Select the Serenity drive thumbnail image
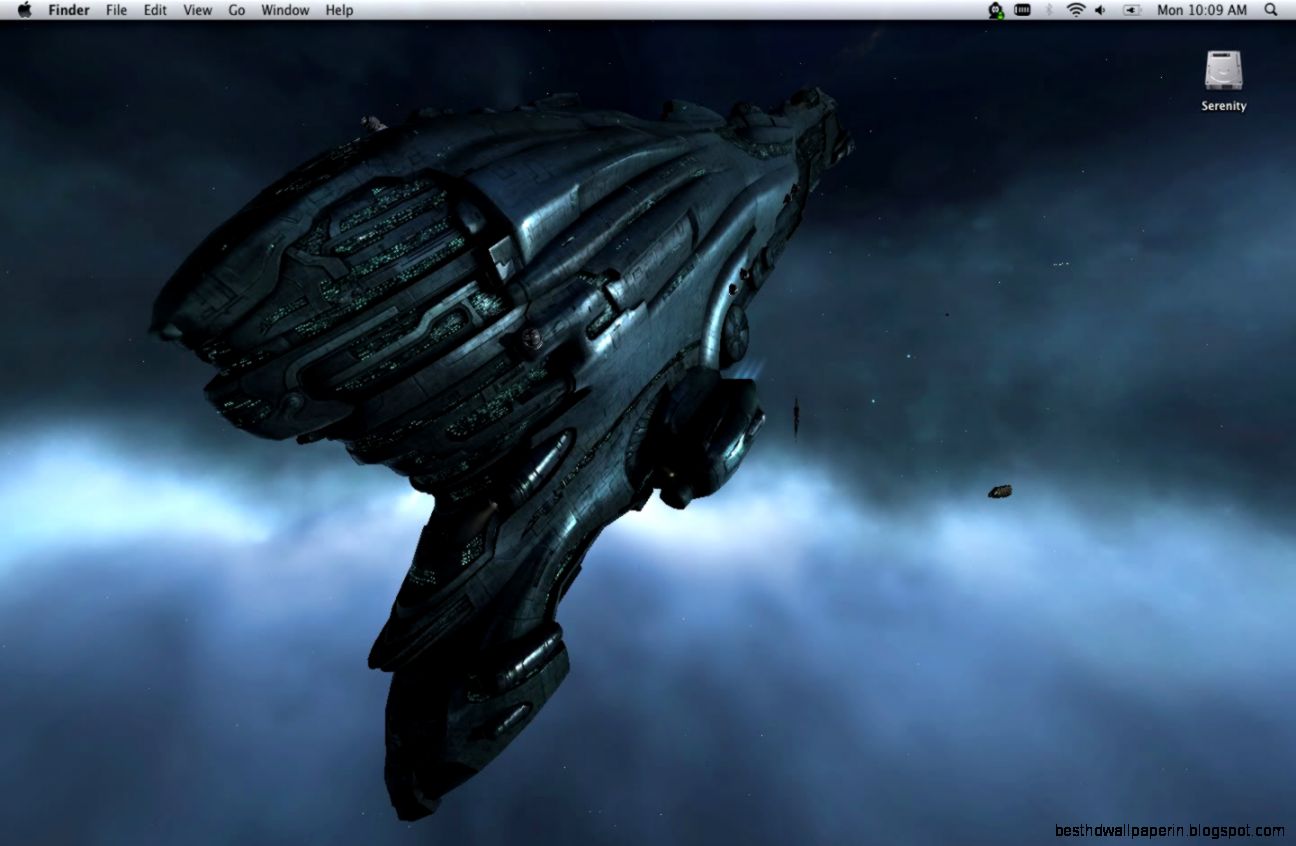Screen dimensions: 1296x846 [1223, 68]
